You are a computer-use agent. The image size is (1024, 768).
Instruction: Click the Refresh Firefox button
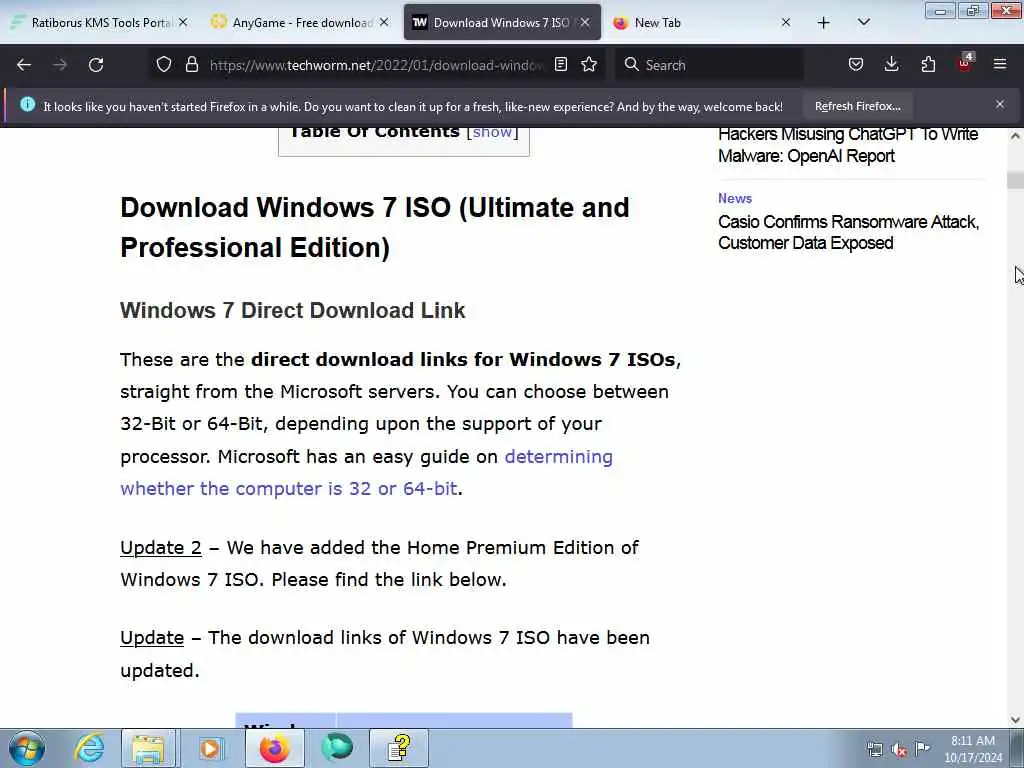coord(857,106)
